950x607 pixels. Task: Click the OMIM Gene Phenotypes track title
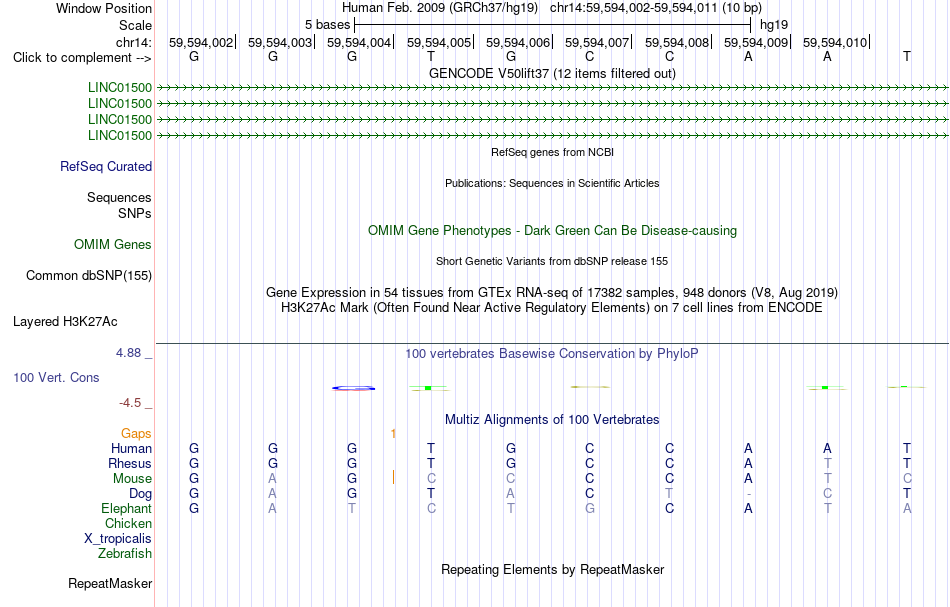click(552, 230)
